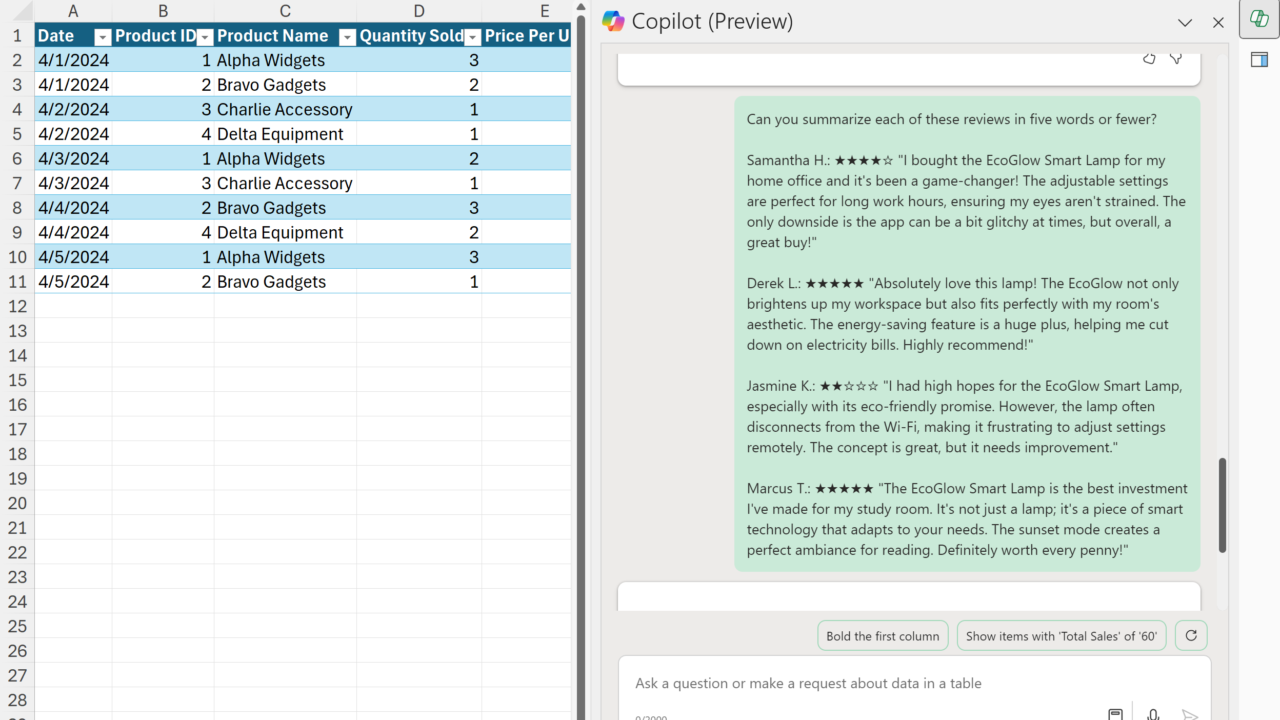Open the prompt guide notebook icon
The image size is (1280, 720).
[x=1115, y=714]
